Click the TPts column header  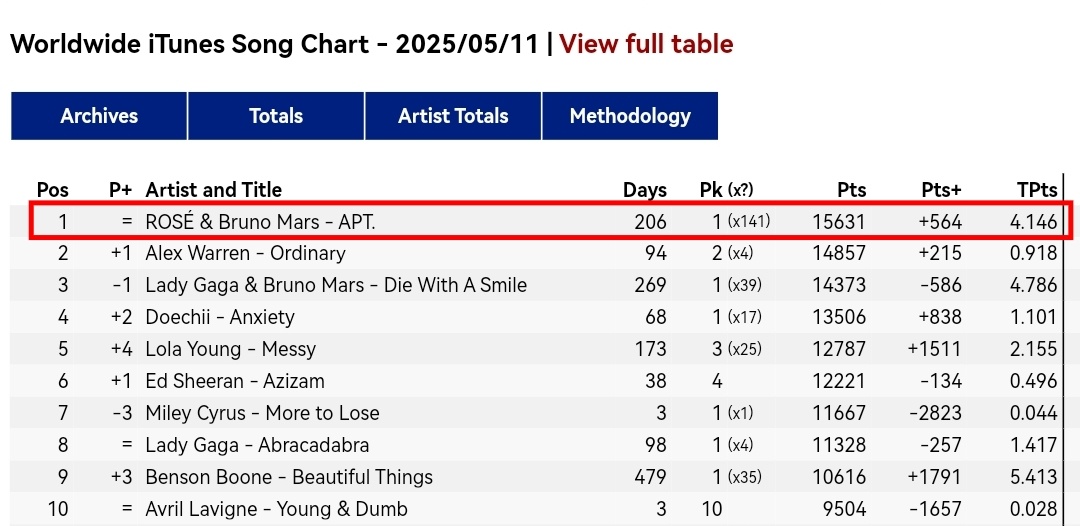[1037, 189]
